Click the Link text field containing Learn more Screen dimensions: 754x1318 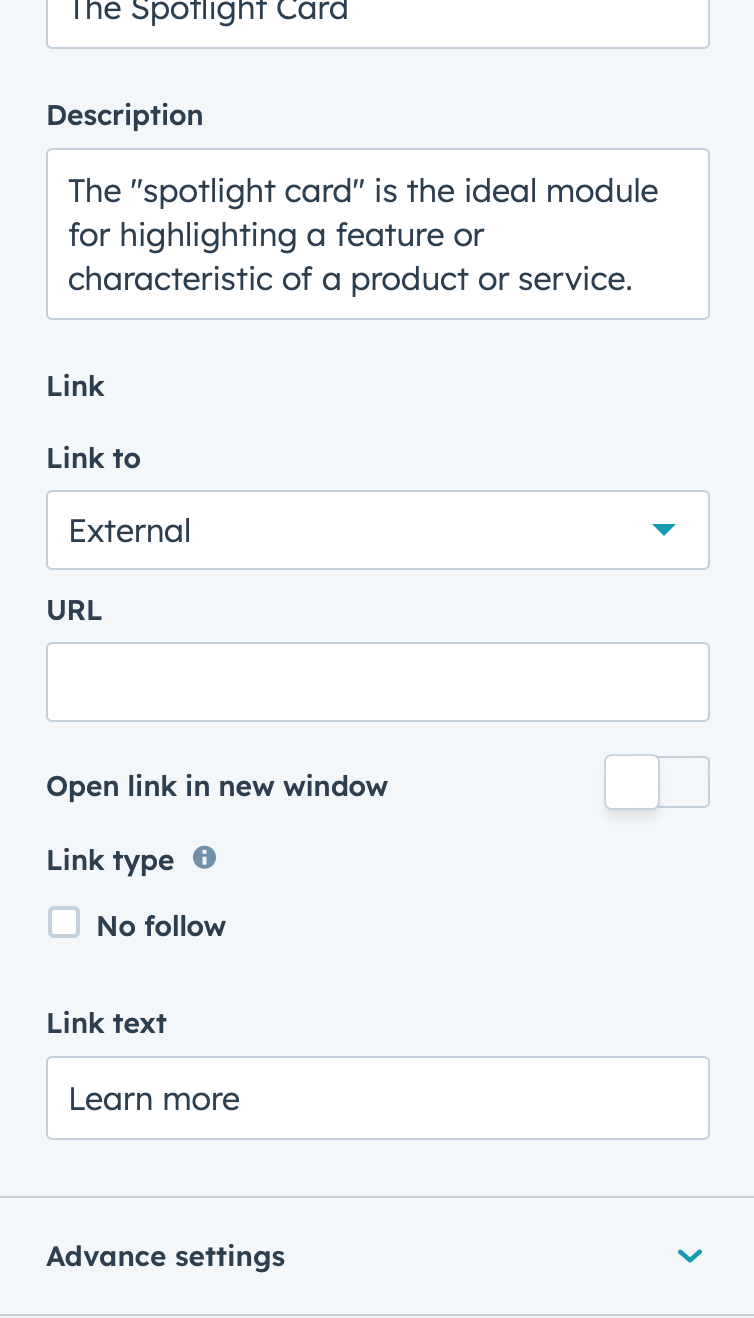pos(378,1098)
